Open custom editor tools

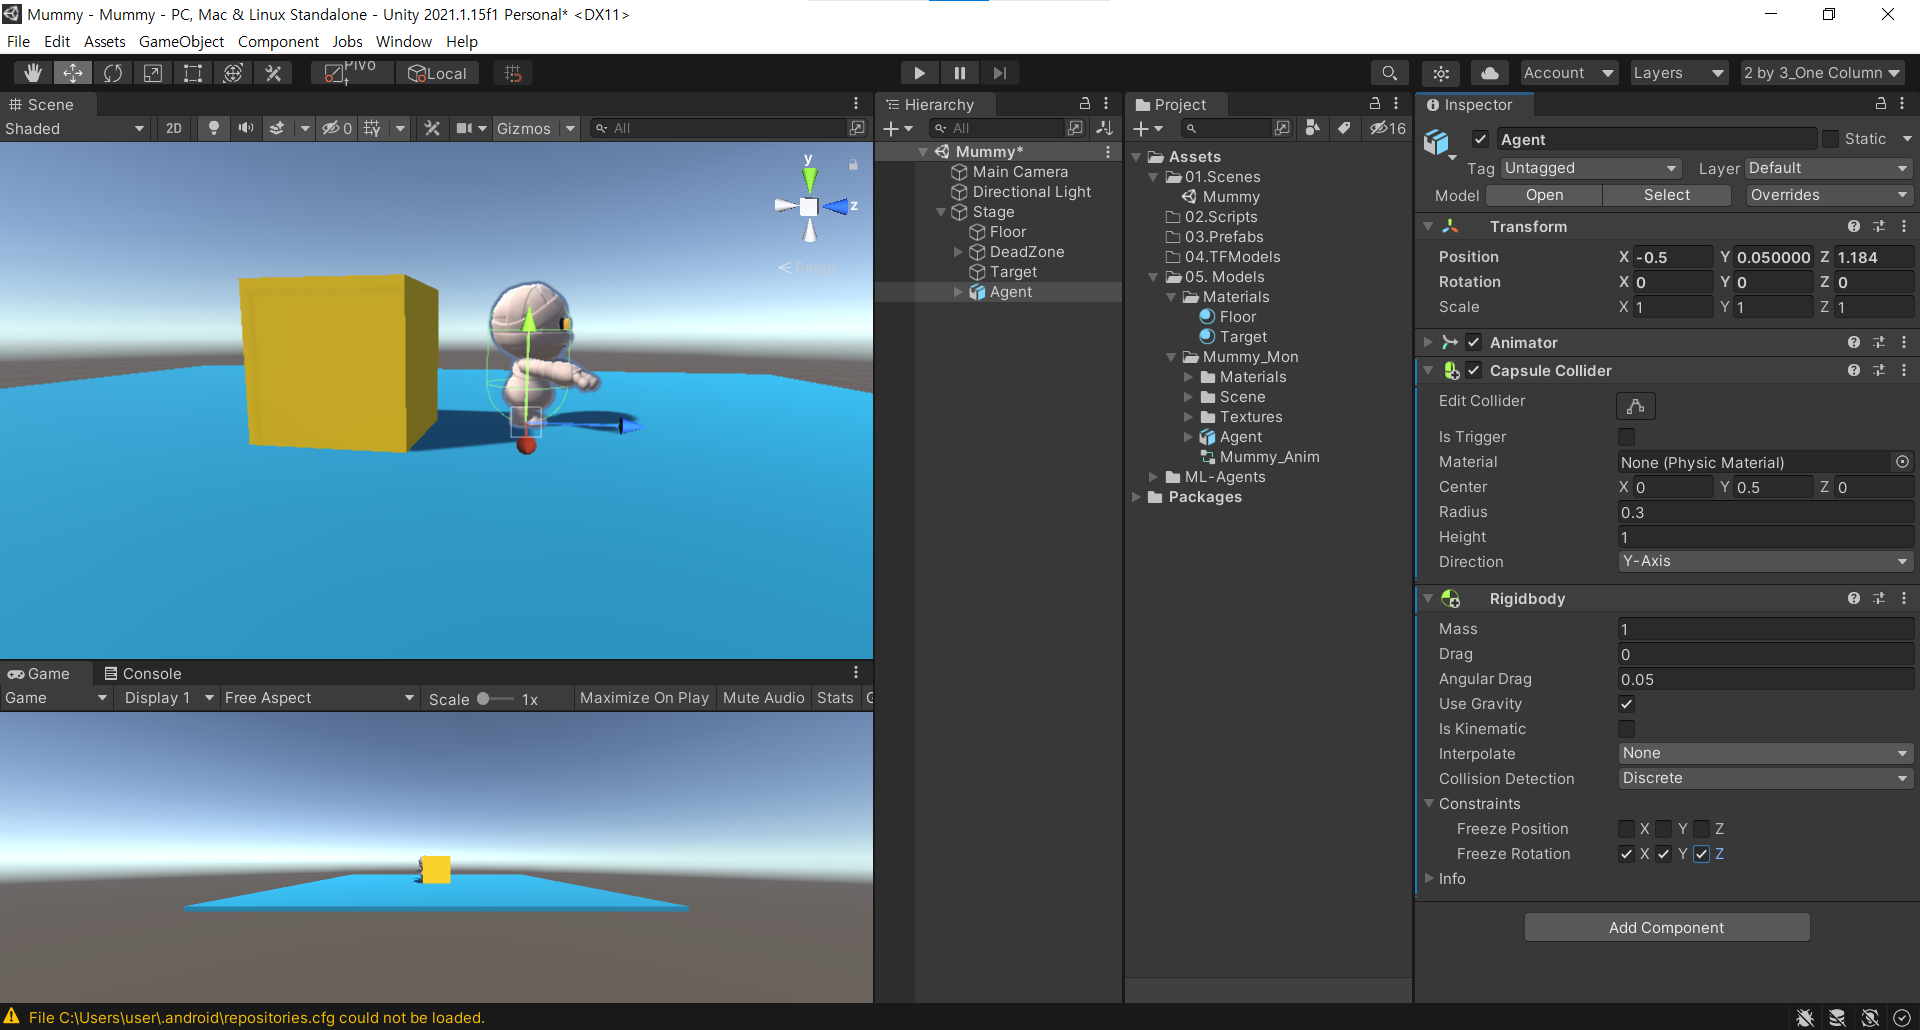[273, 73]
